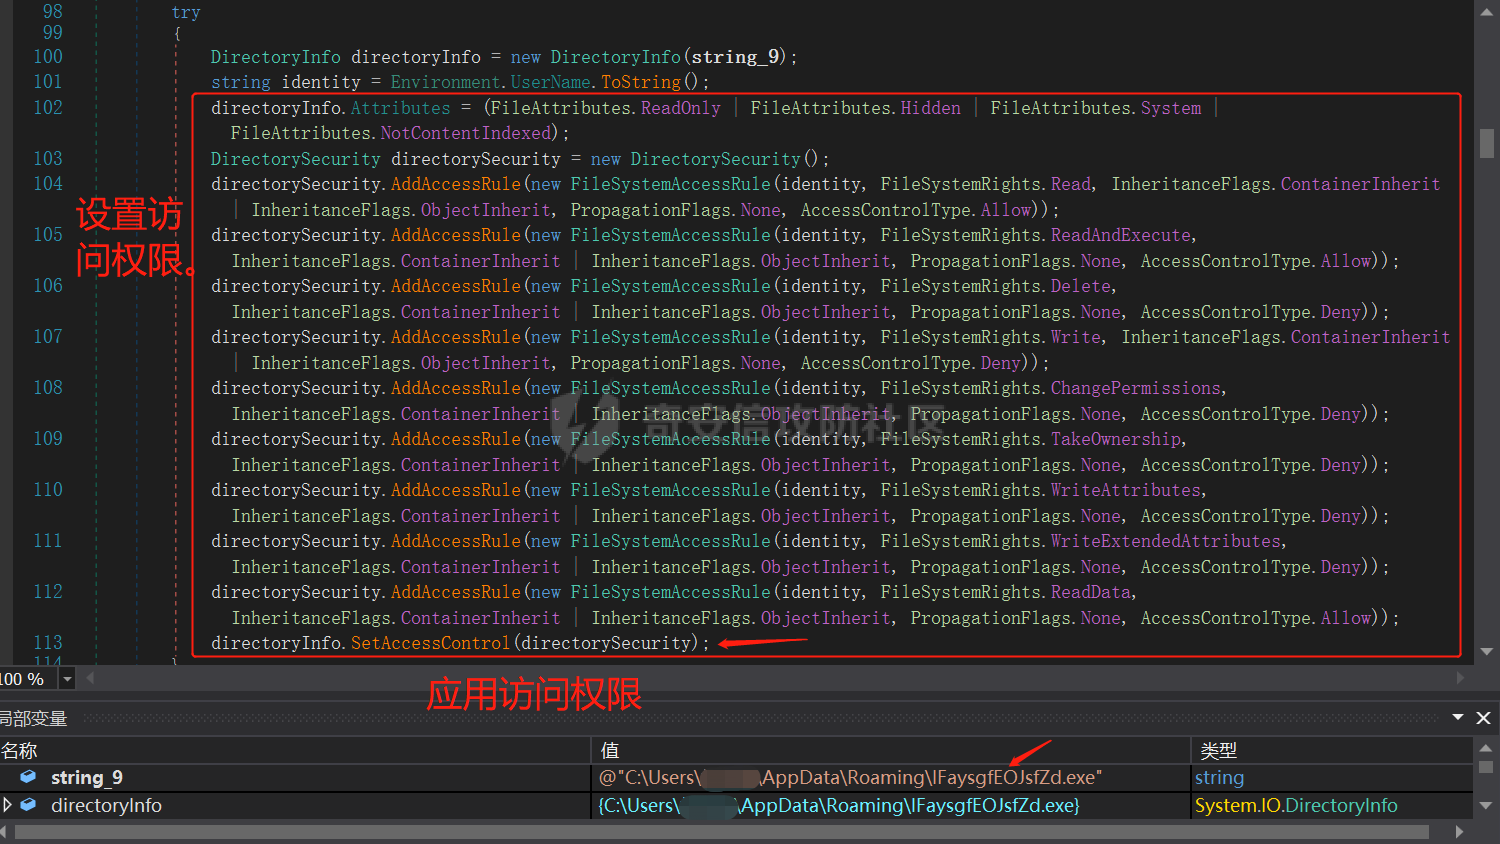Click 'ToString' on line 101
Image resolution: width=1500 pixels, height=844 pixels.
(x=640, y=82)
